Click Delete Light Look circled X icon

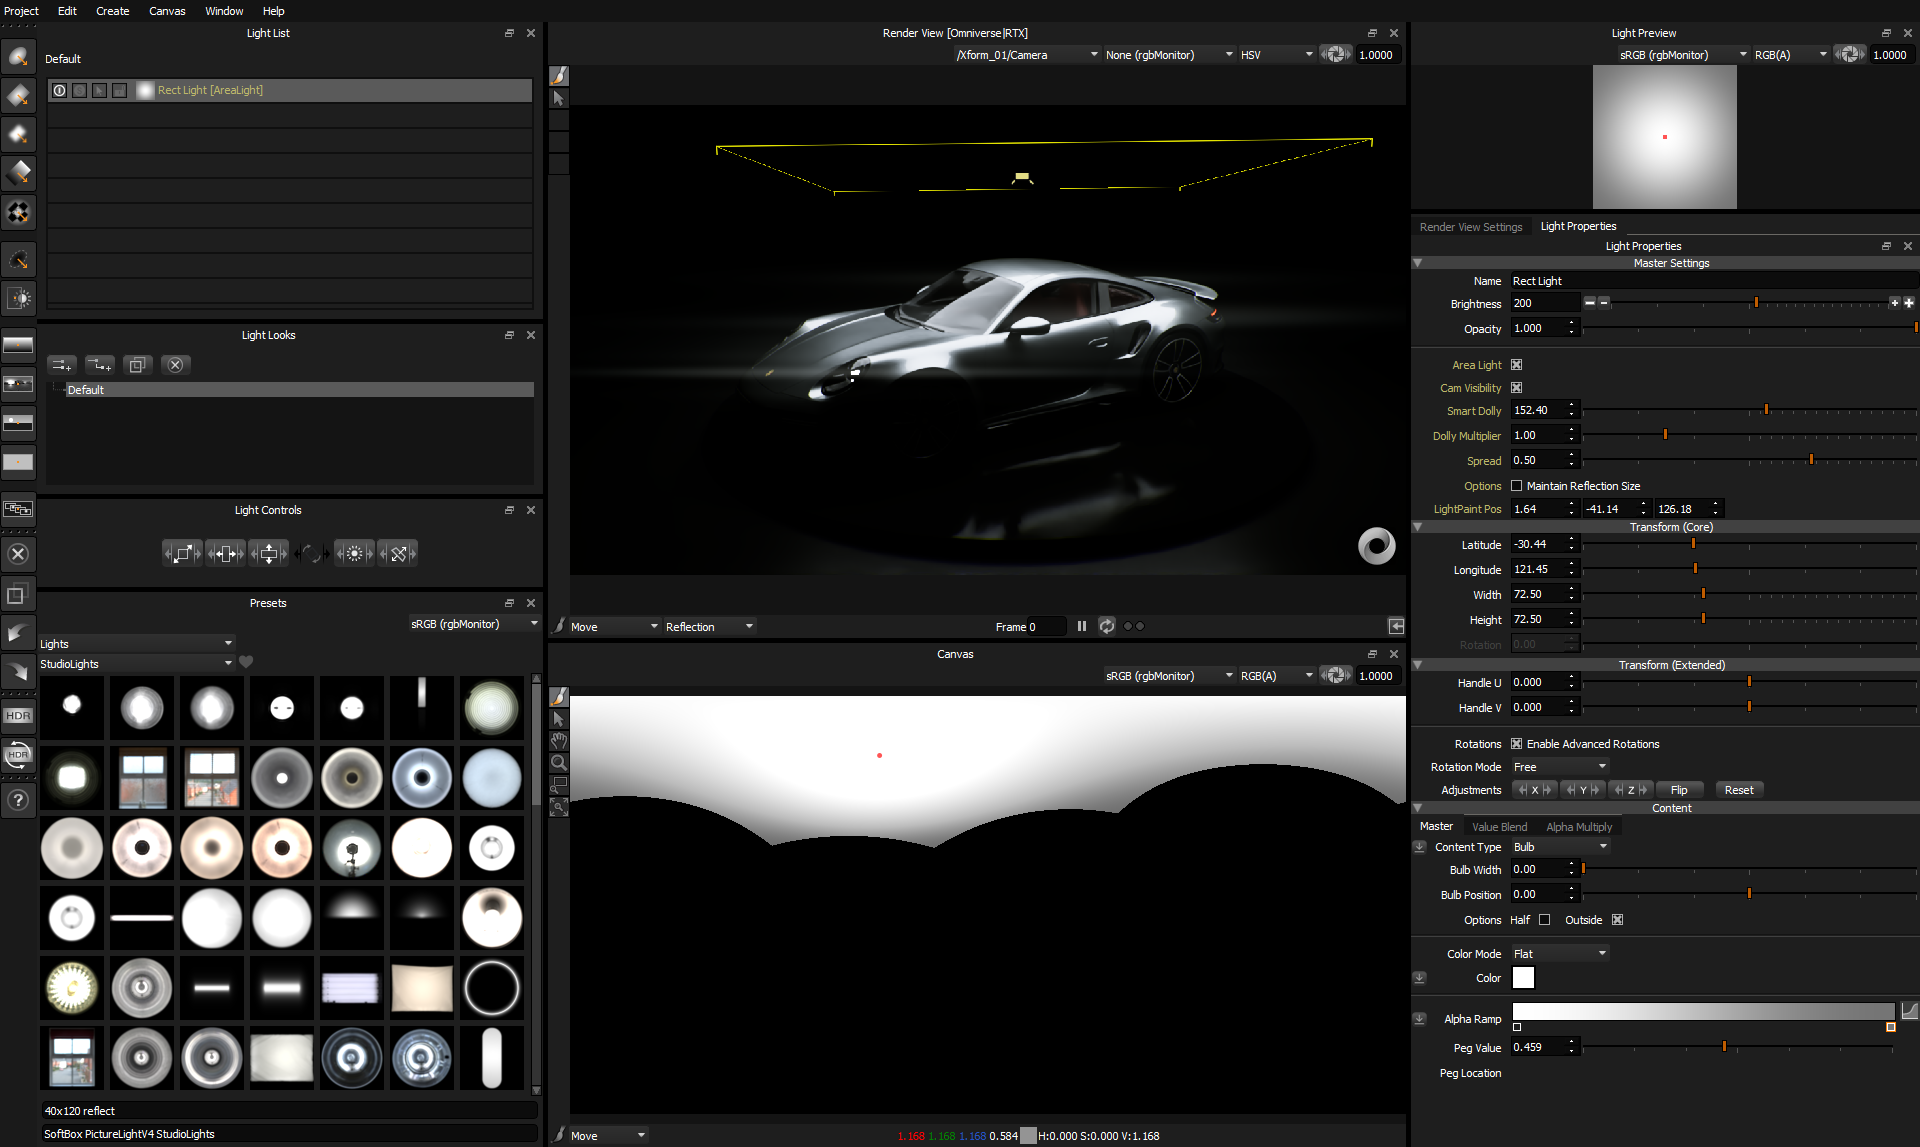(x=175, y=365)
